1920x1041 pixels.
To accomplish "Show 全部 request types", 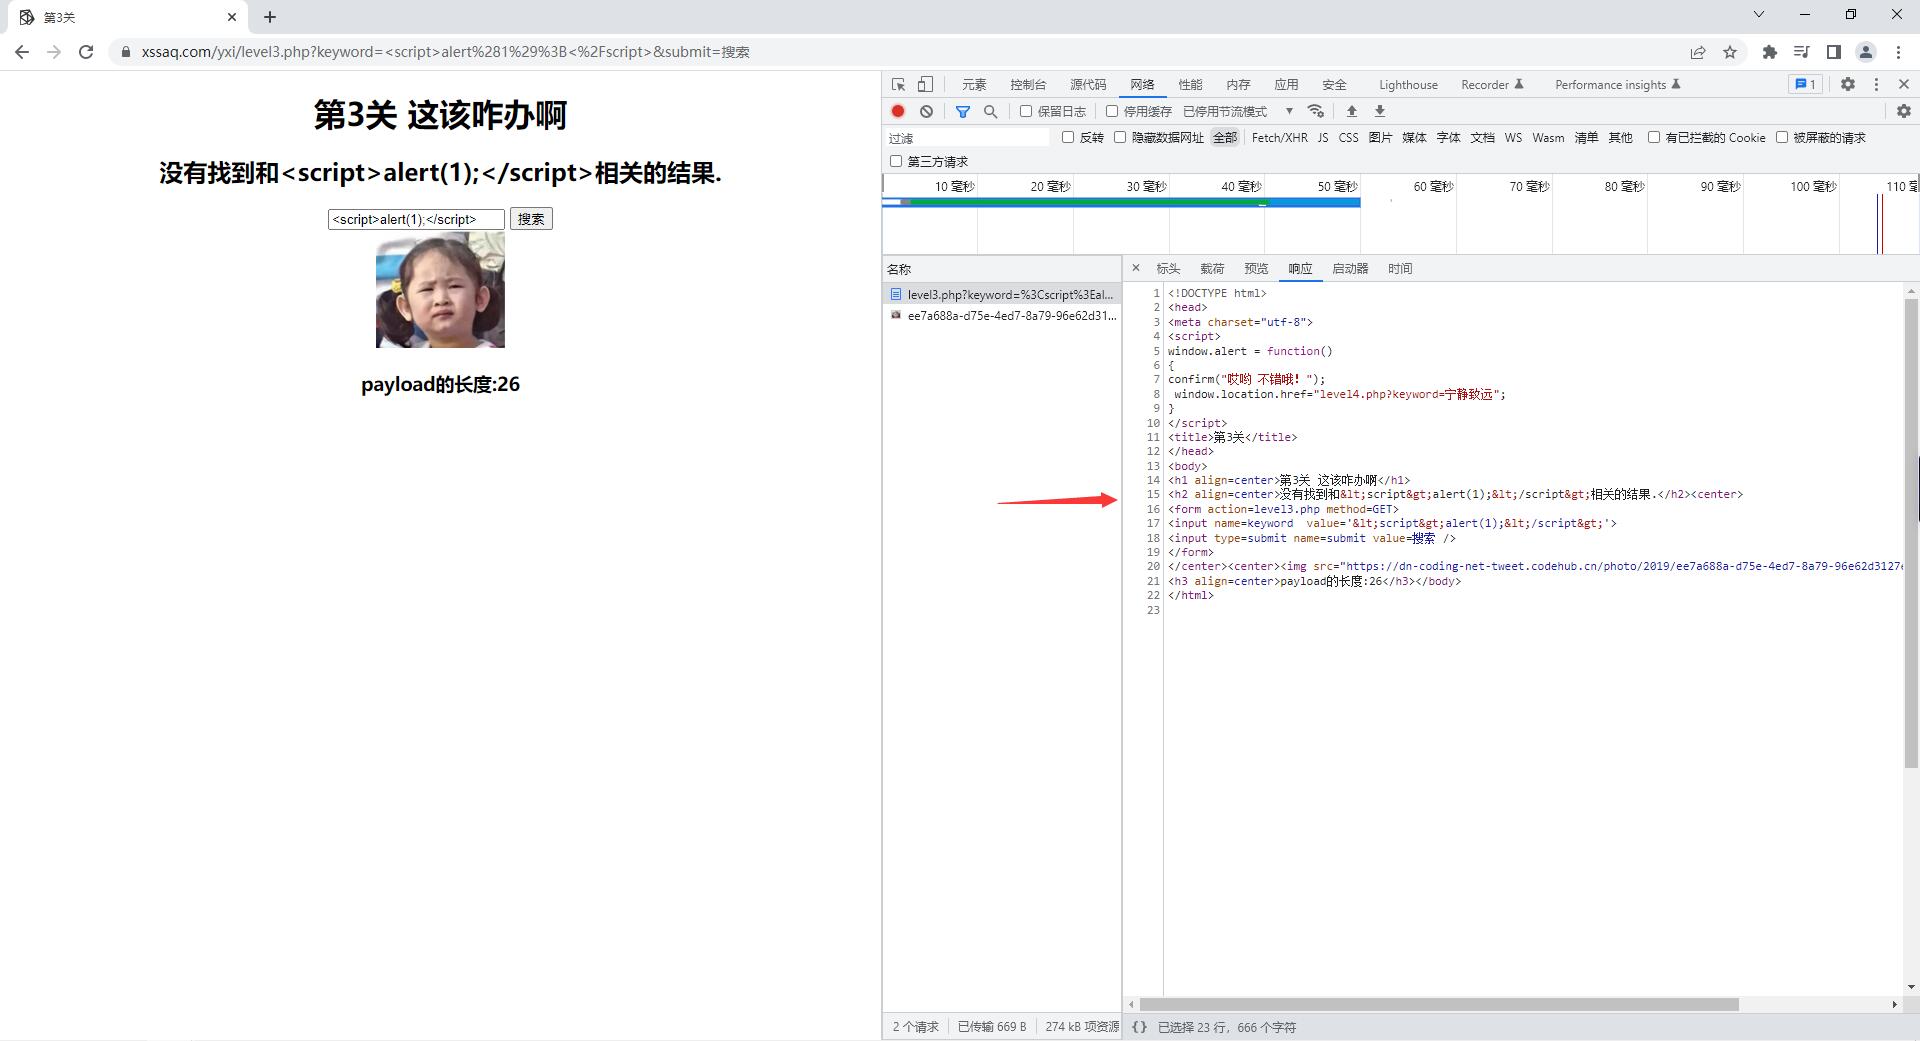I will tap(1225, 137).
